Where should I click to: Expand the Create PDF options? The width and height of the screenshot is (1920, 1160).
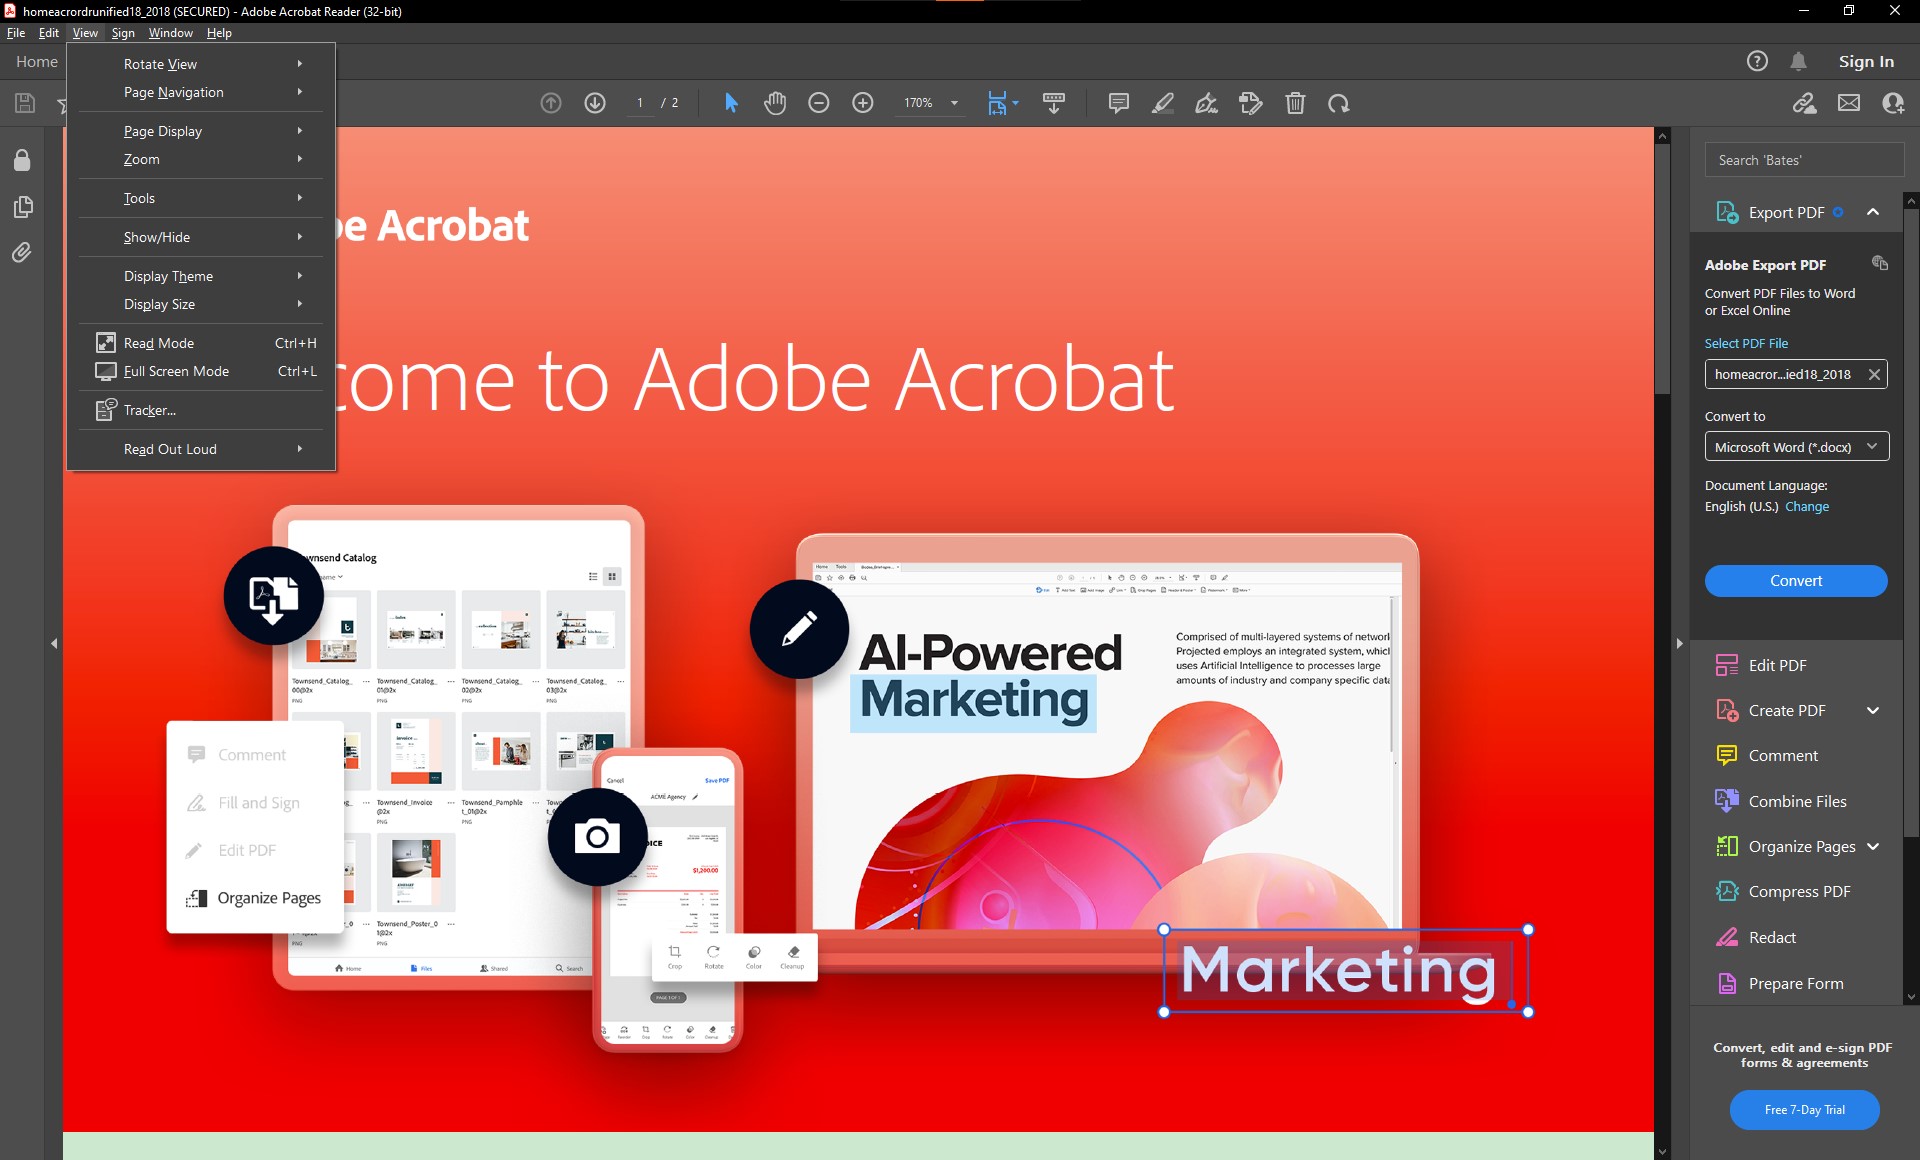coord(1872,710)
